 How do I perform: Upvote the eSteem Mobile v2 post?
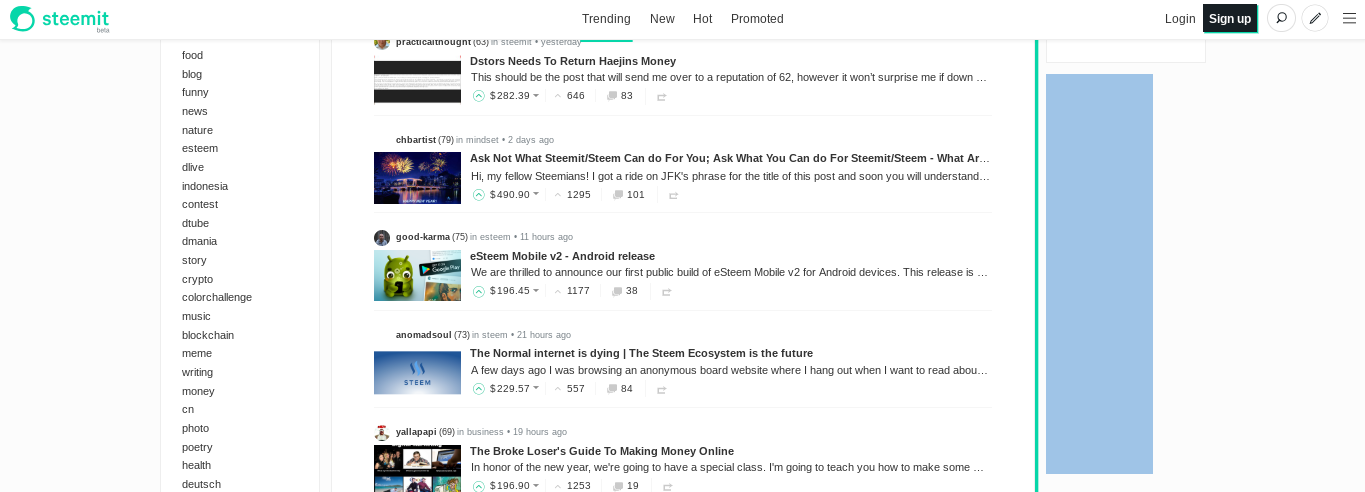click(x=479, y=291)
